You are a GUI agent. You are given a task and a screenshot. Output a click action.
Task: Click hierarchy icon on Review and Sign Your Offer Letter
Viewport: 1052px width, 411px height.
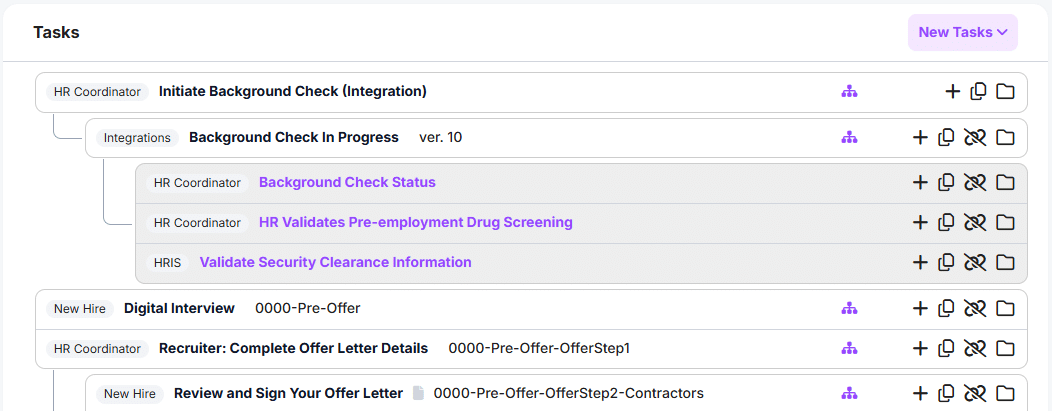click(849, 394)
